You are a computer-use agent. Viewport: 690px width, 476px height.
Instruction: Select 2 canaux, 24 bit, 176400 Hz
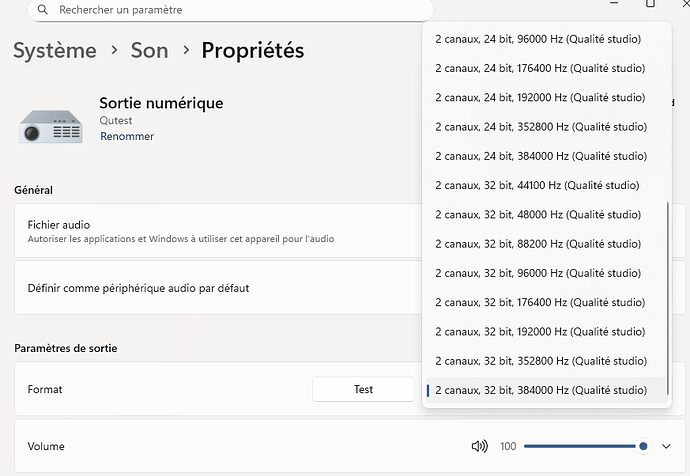click(540, 68)
